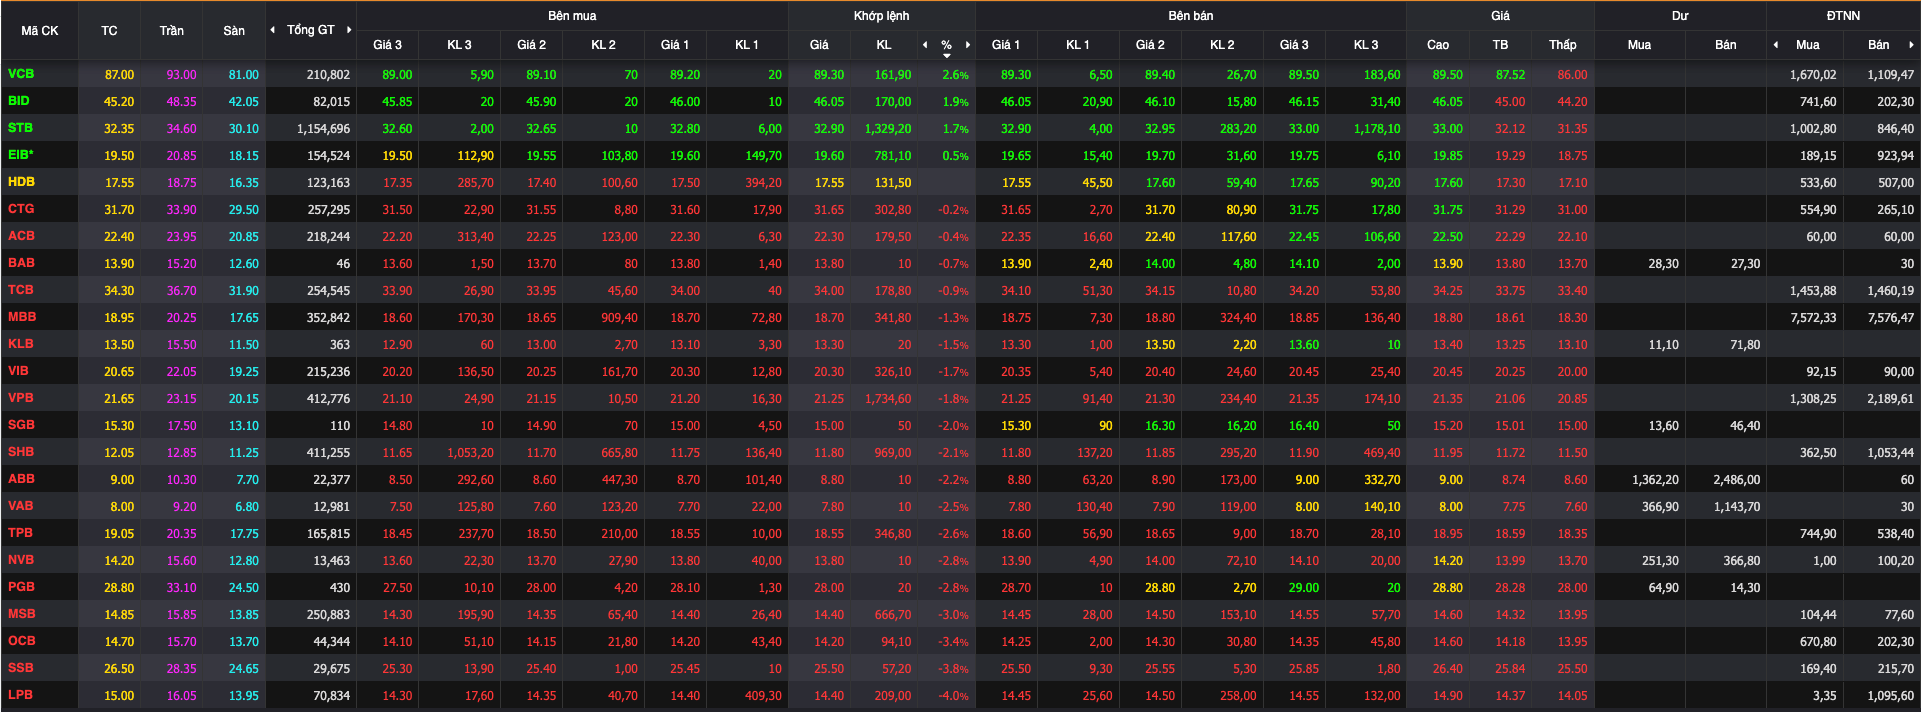Click VCB matched price 89.30 under Khớp lệnh
Screen dimensions: 1921x712
pos(829,75)
